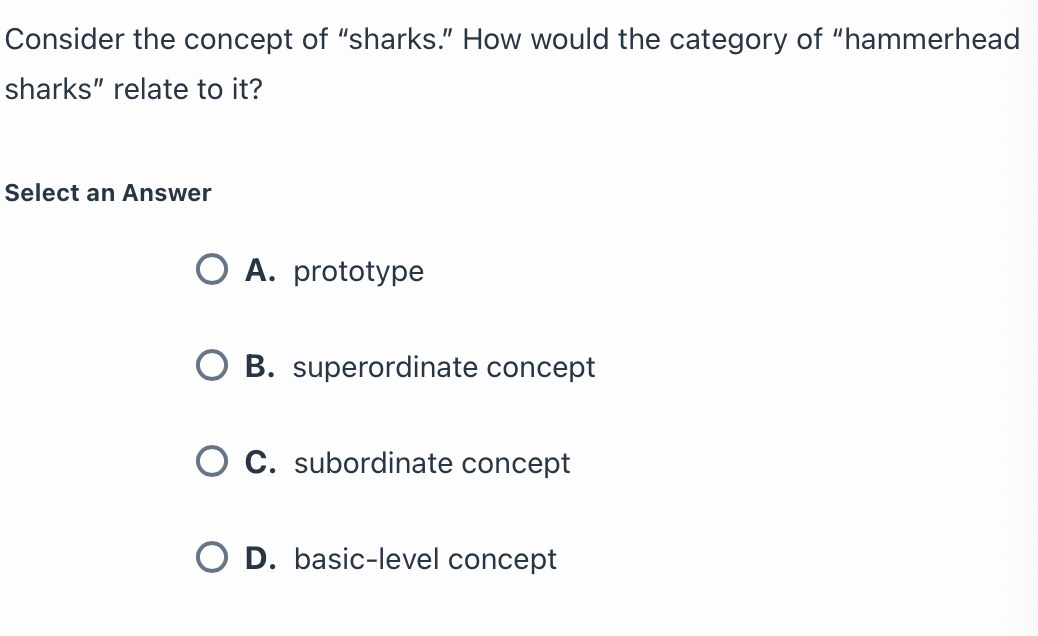The height and width of the screenshot is (636, 1038).
Task: Click "relate to it?" in the question
Action: pos(188,89)
